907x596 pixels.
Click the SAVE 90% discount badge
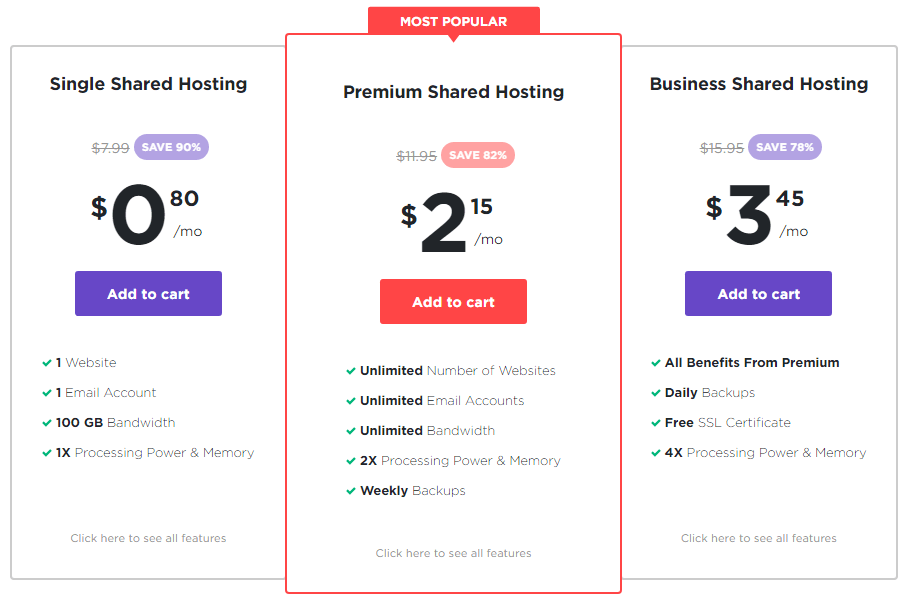pos(171,147)
